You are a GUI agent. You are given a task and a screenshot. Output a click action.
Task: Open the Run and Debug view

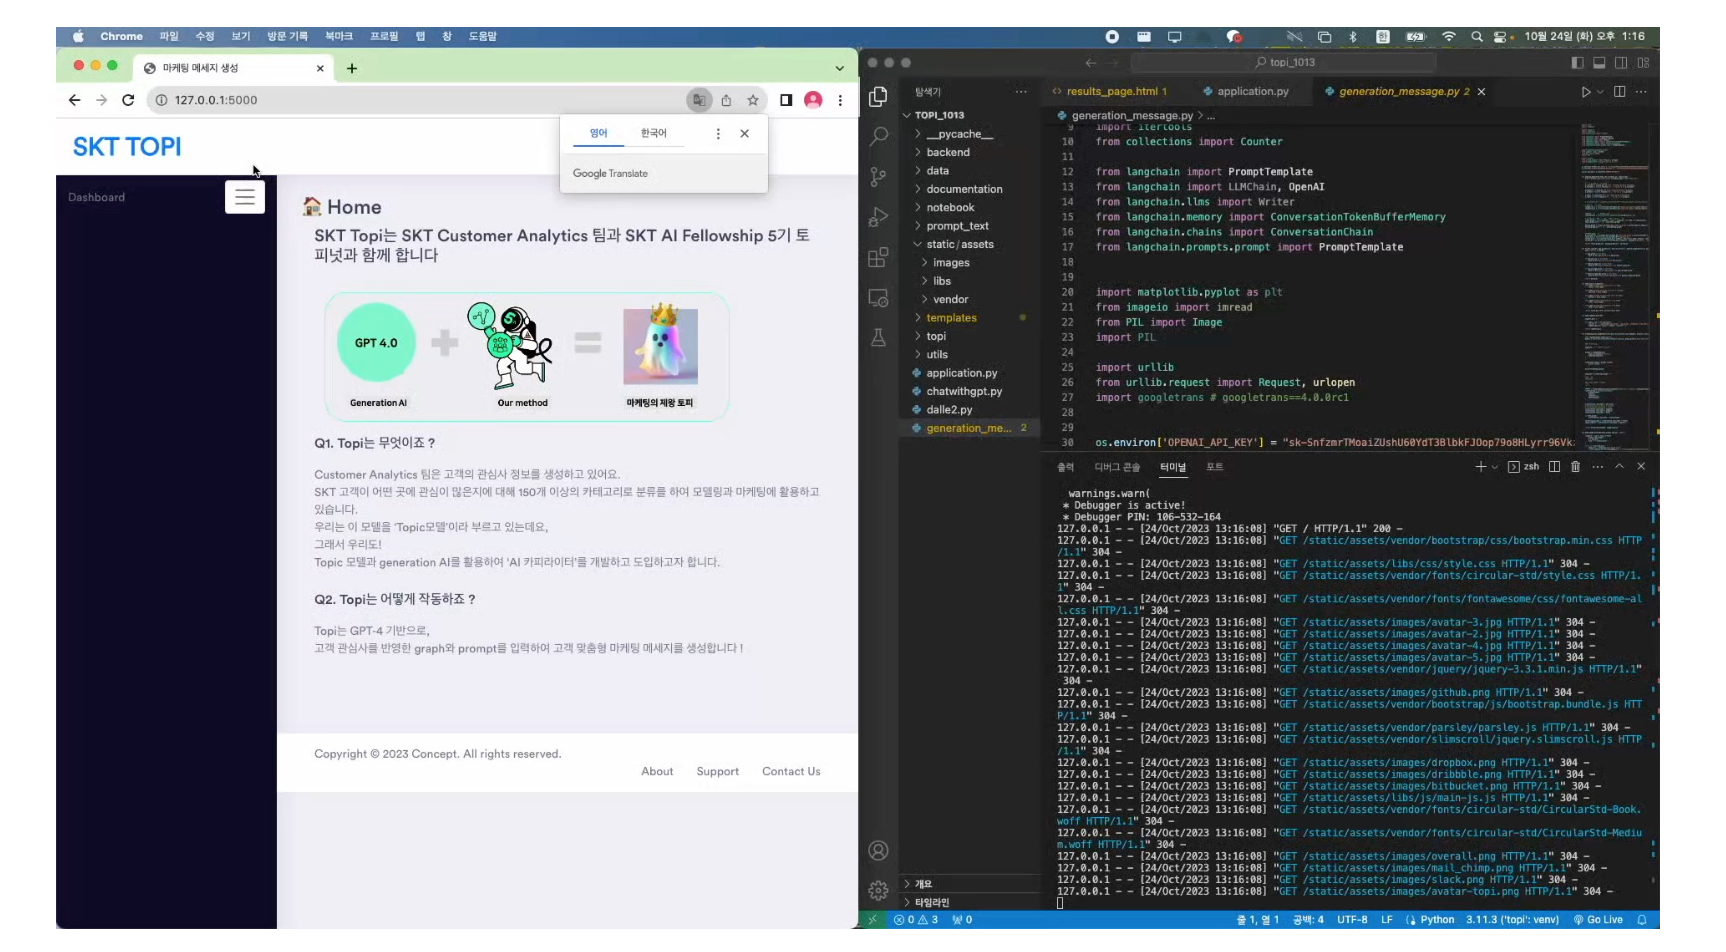coord(878,217)
